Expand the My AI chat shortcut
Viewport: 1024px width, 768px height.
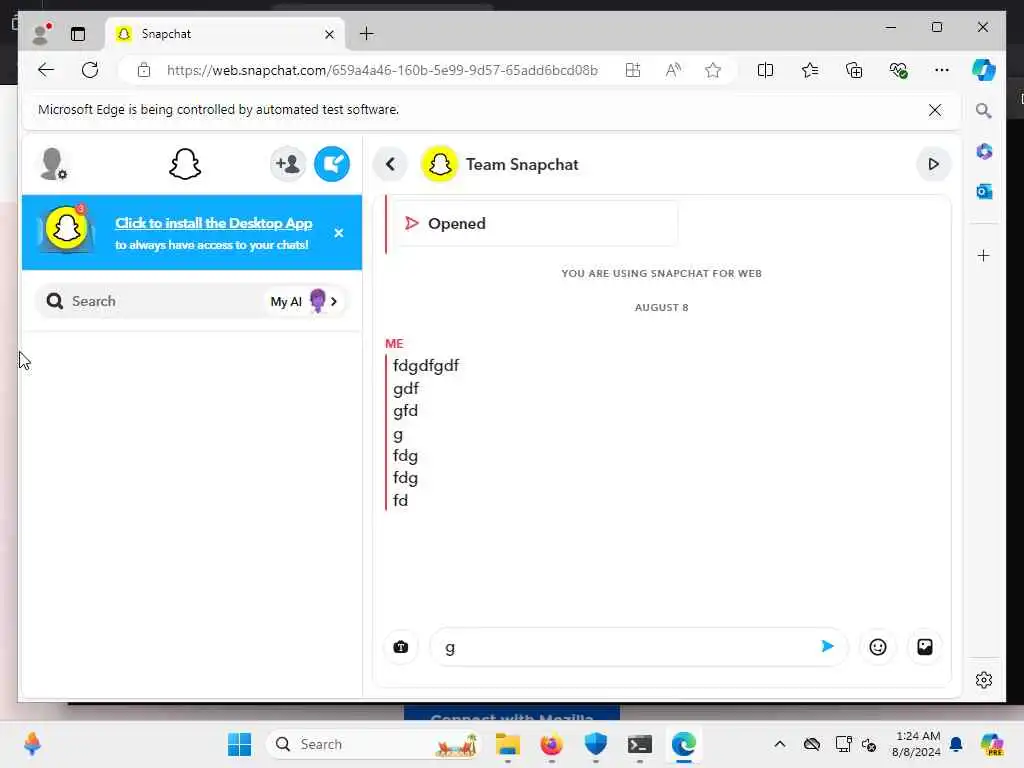point(304,301)
